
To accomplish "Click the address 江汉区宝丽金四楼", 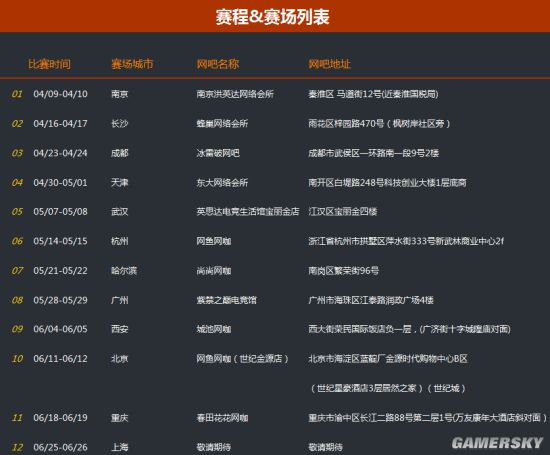I will 343,212.
